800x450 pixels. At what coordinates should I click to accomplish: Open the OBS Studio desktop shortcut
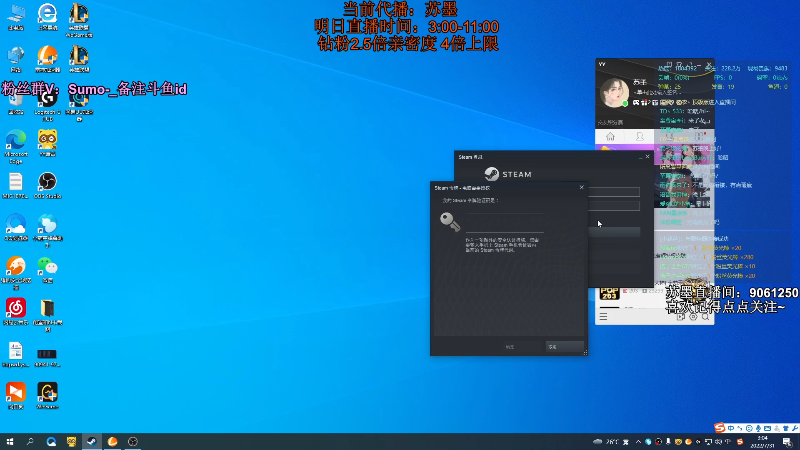pyautogui.click(x=47, y=185)
